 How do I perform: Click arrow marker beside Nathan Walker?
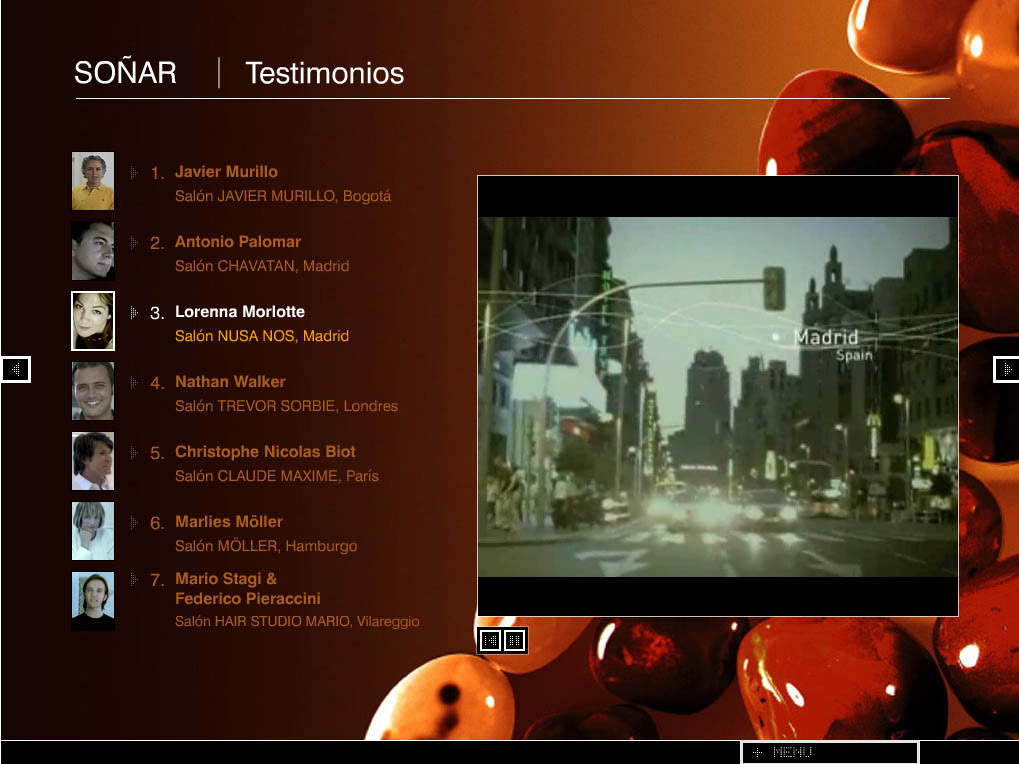(x=134, y=383)
